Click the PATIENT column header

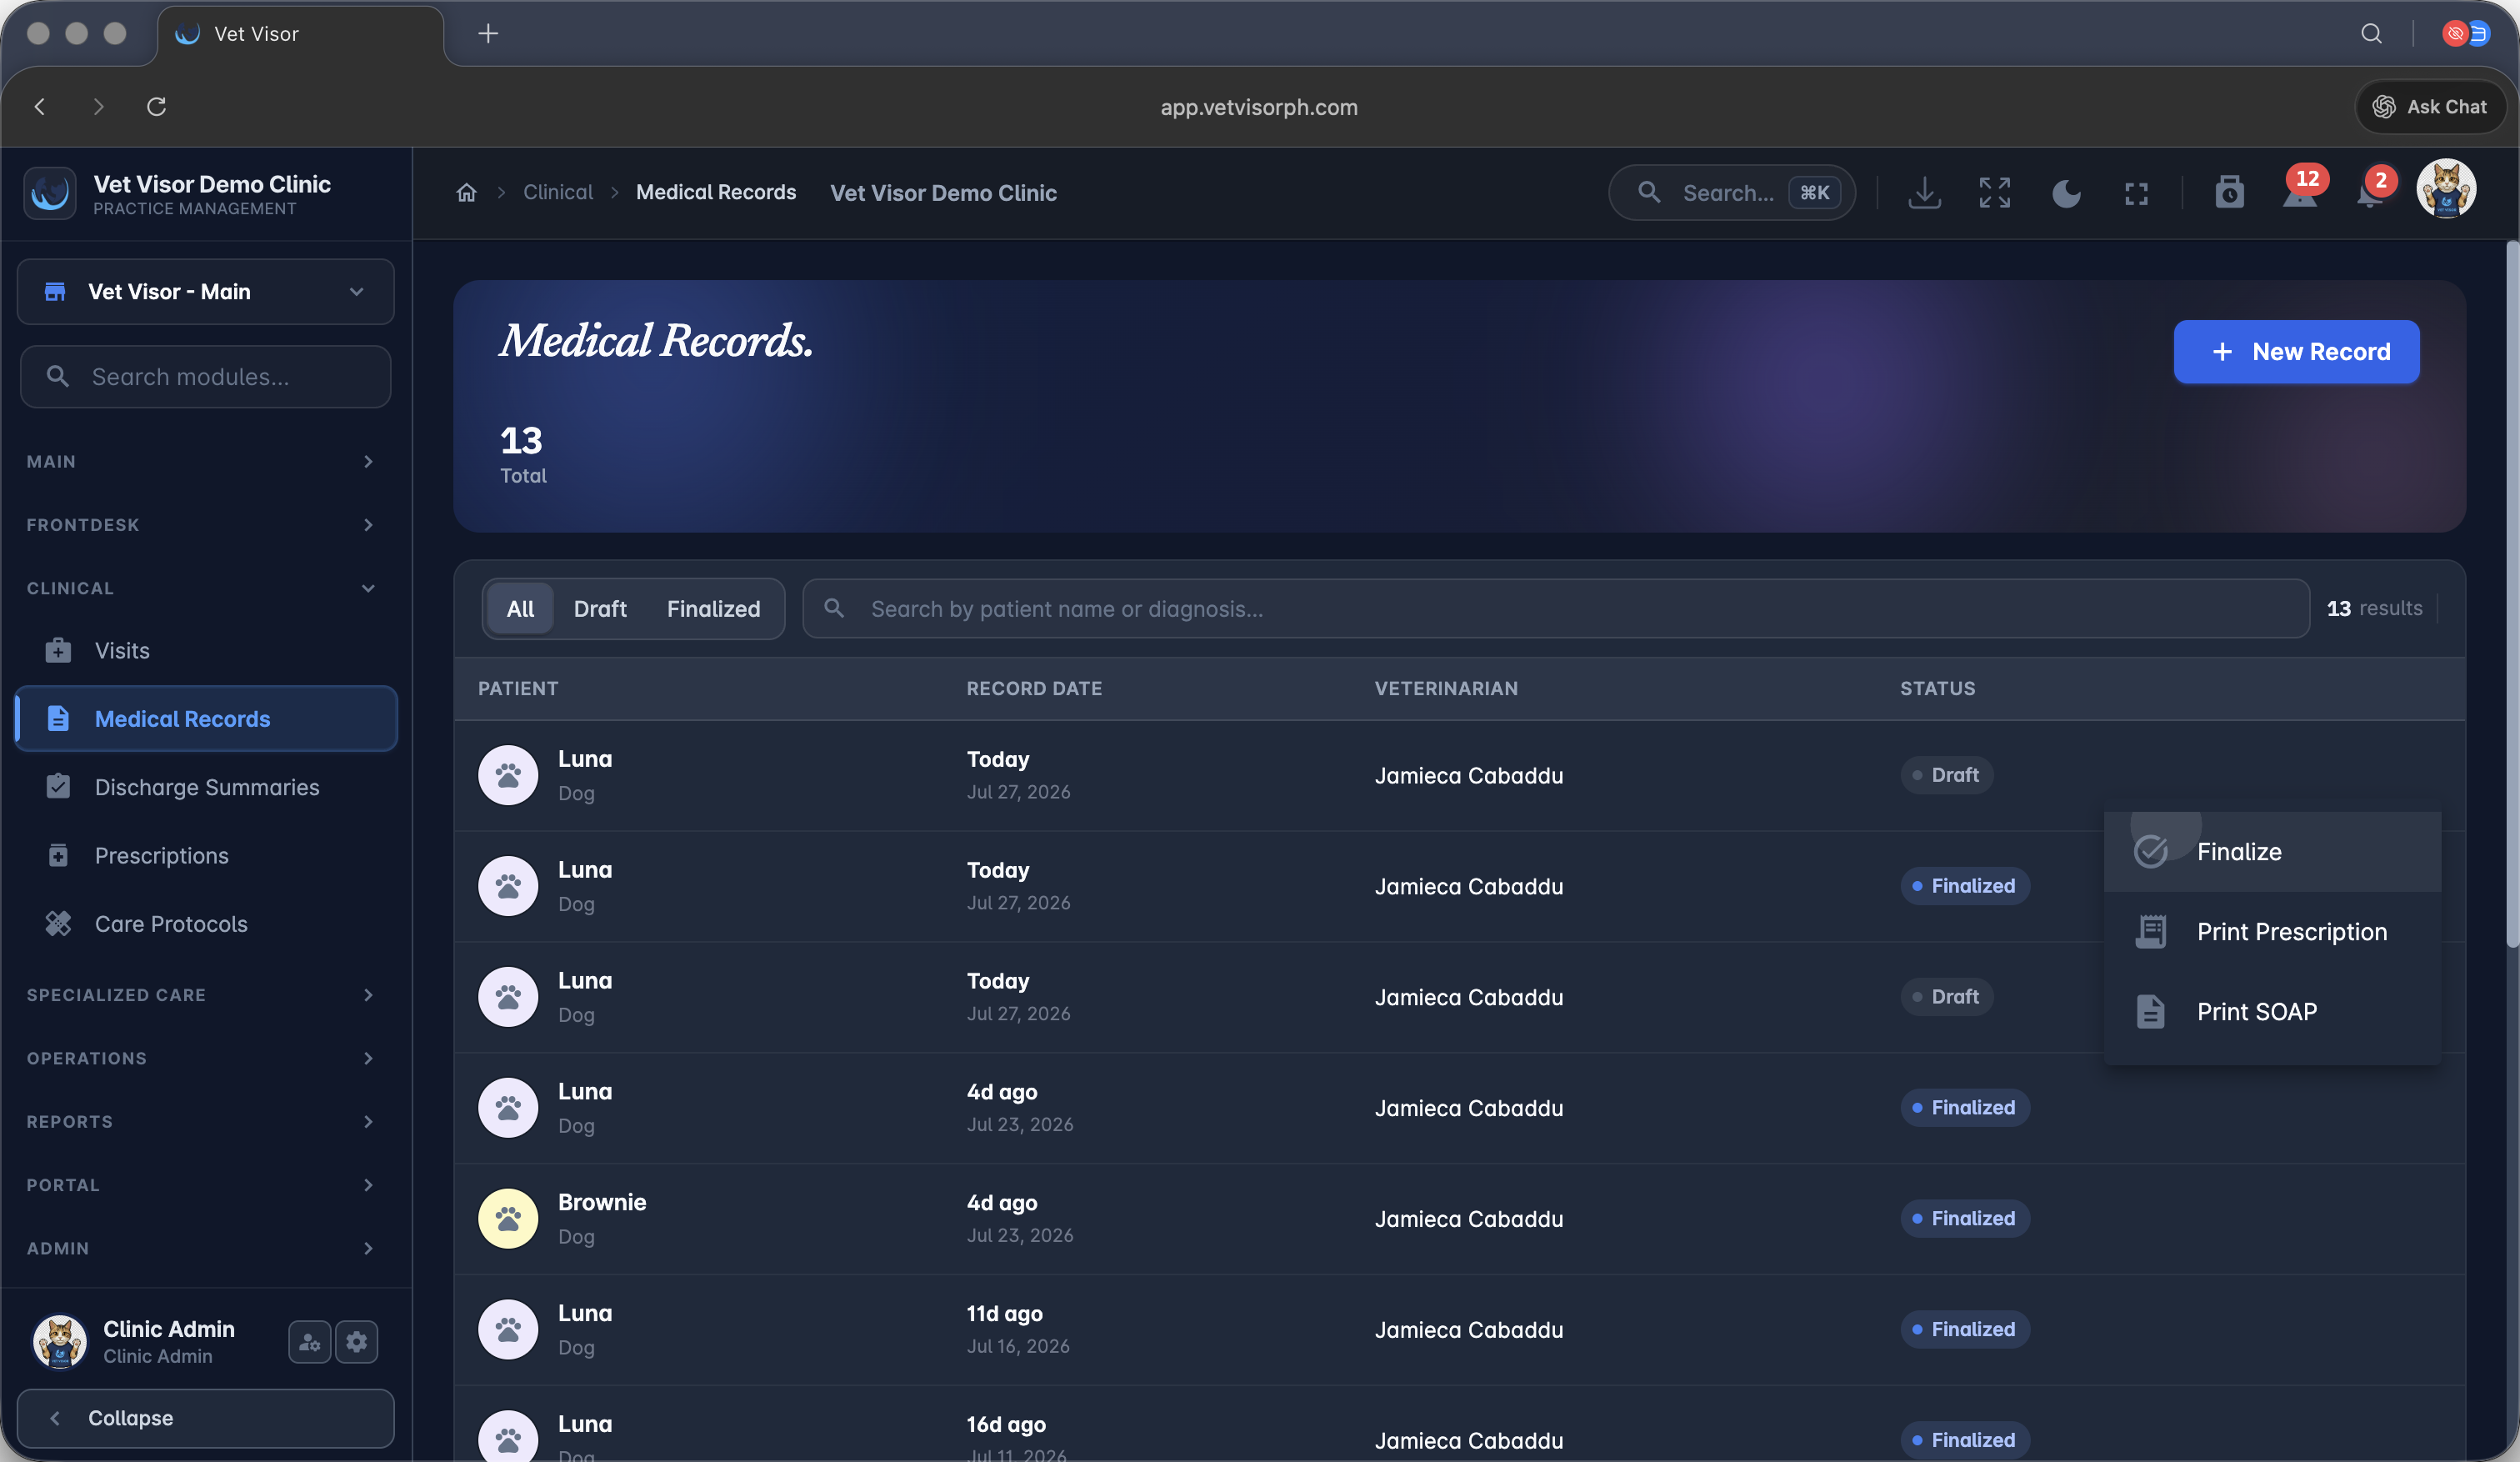[518, 688]
